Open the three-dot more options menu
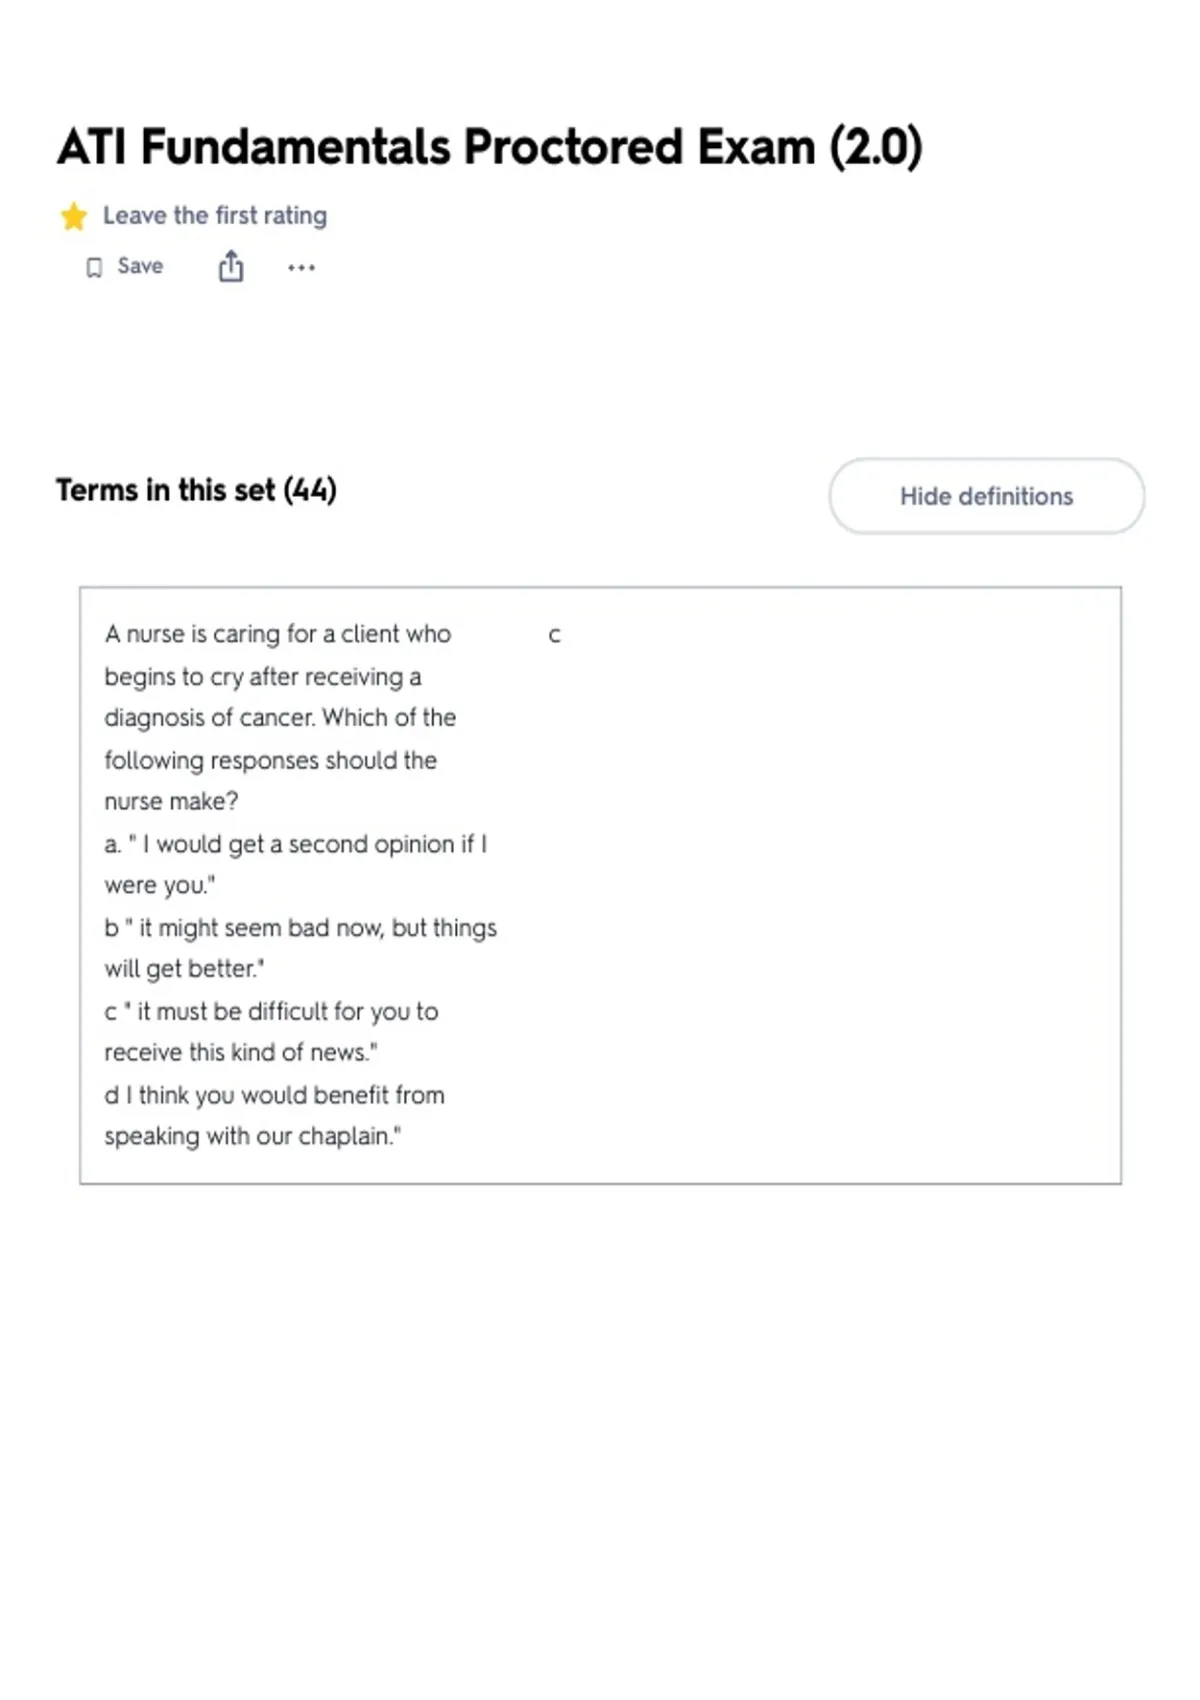This screenshot has width=1200, height=1700. [x=301, y=268]
